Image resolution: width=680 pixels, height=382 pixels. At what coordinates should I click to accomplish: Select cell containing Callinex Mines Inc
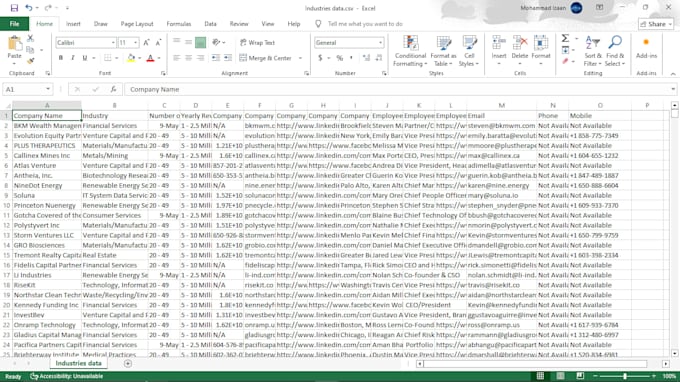(x=47, y=155)
